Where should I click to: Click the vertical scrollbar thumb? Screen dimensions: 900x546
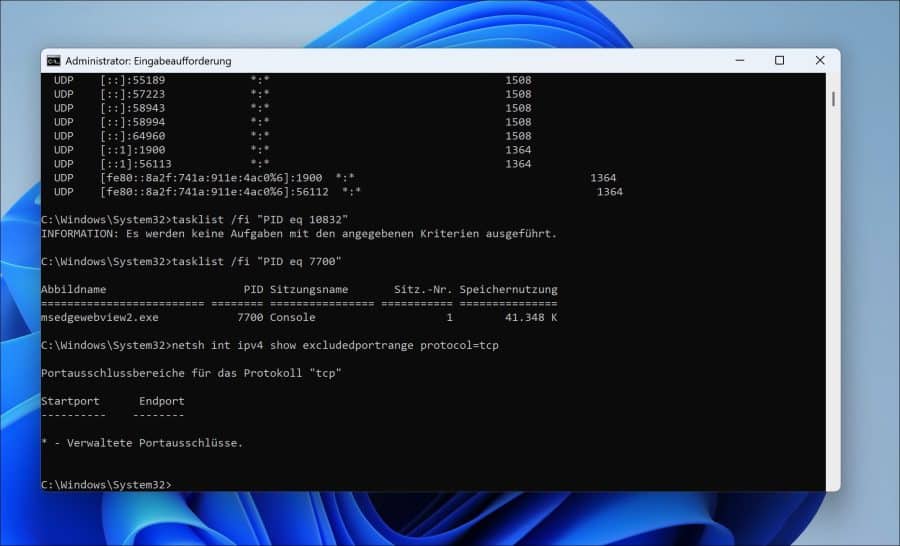[833, 100]
